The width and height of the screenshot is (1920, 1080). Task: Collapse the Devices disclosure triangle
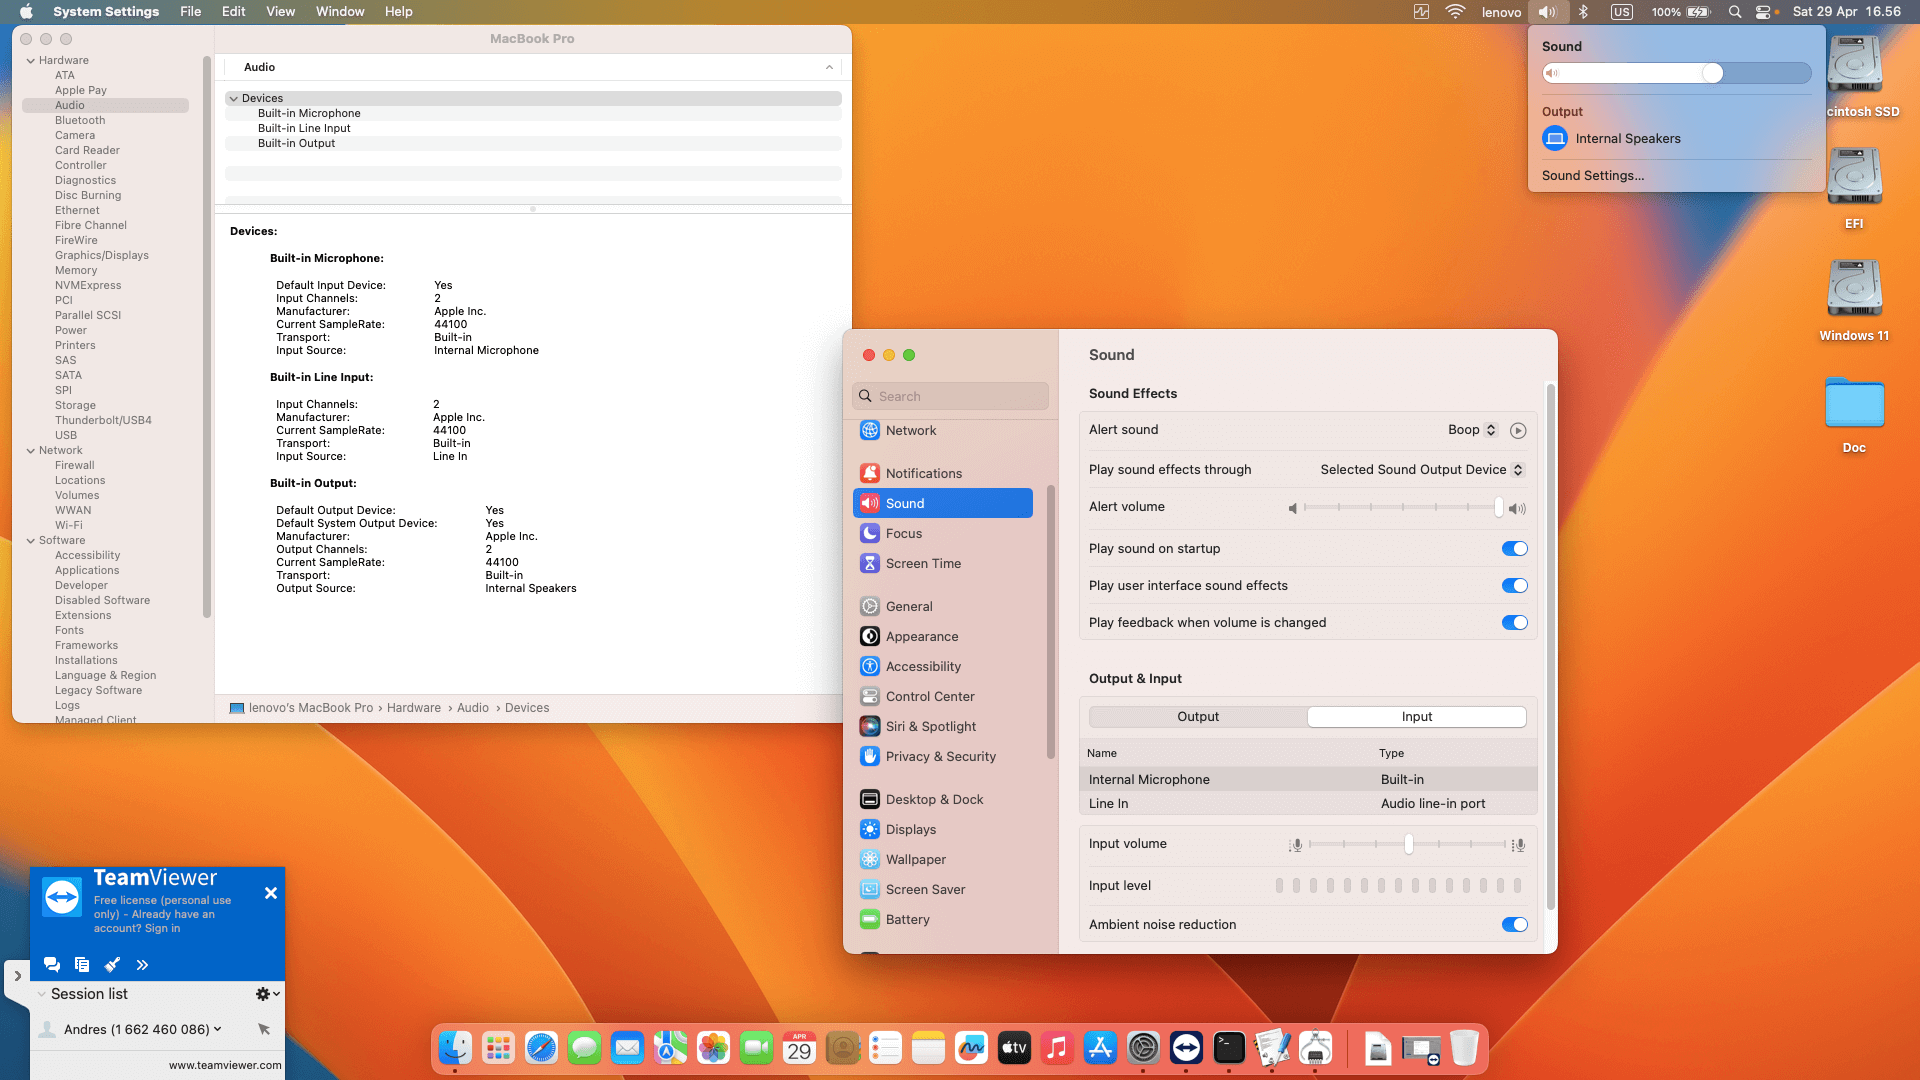[x=233, y=99]
